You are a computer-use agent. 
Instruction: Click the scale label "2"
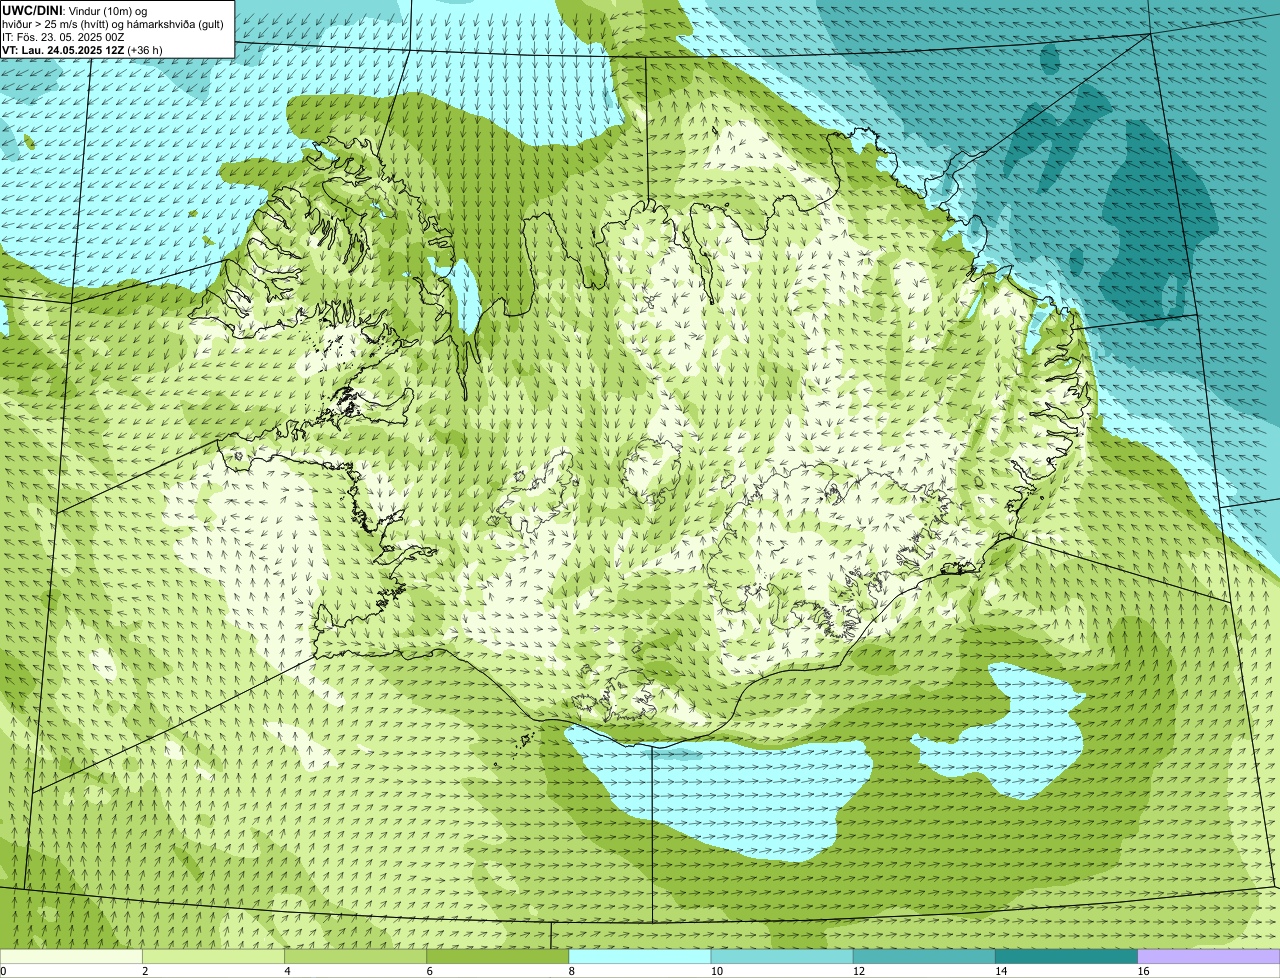coord(145,971)
